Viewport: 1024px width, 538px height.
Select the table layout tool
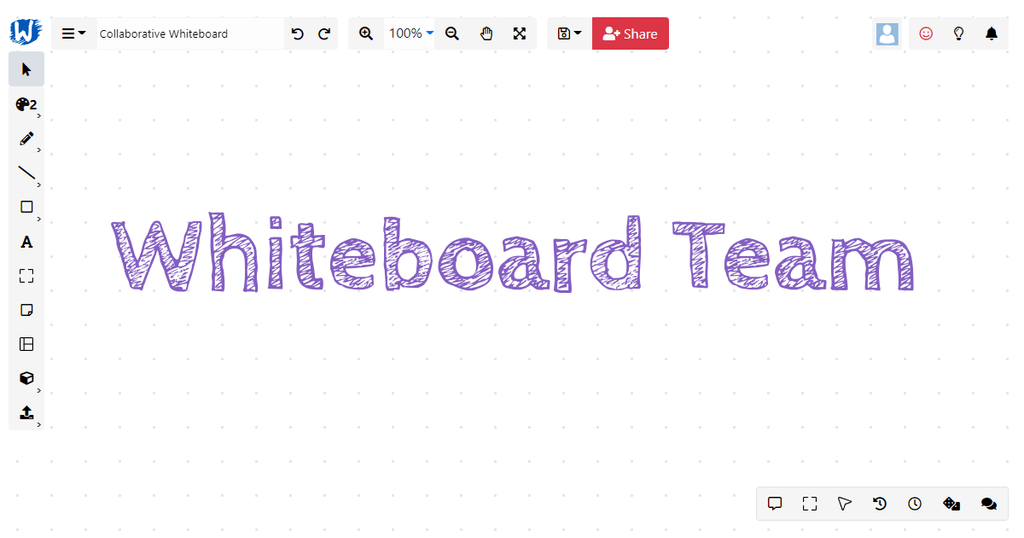click(x=26, y=344)
